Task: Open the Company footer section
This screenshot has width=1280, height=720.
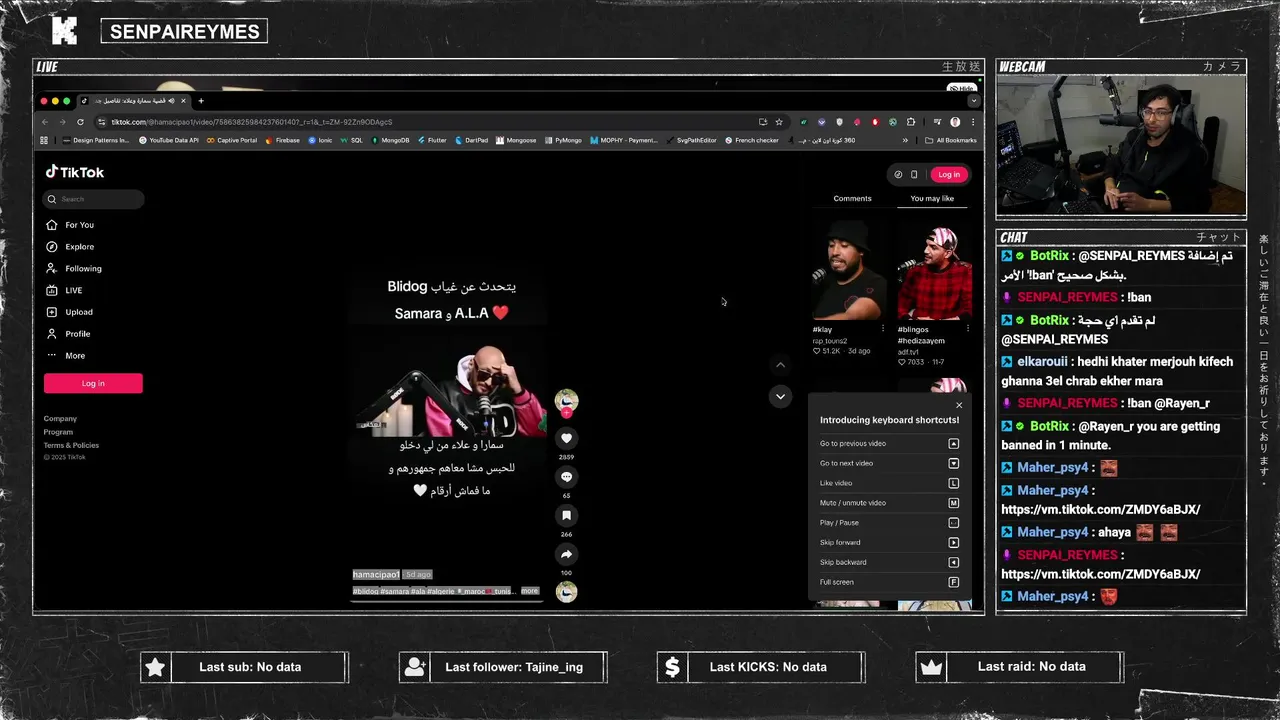Action: coord(60,419)
